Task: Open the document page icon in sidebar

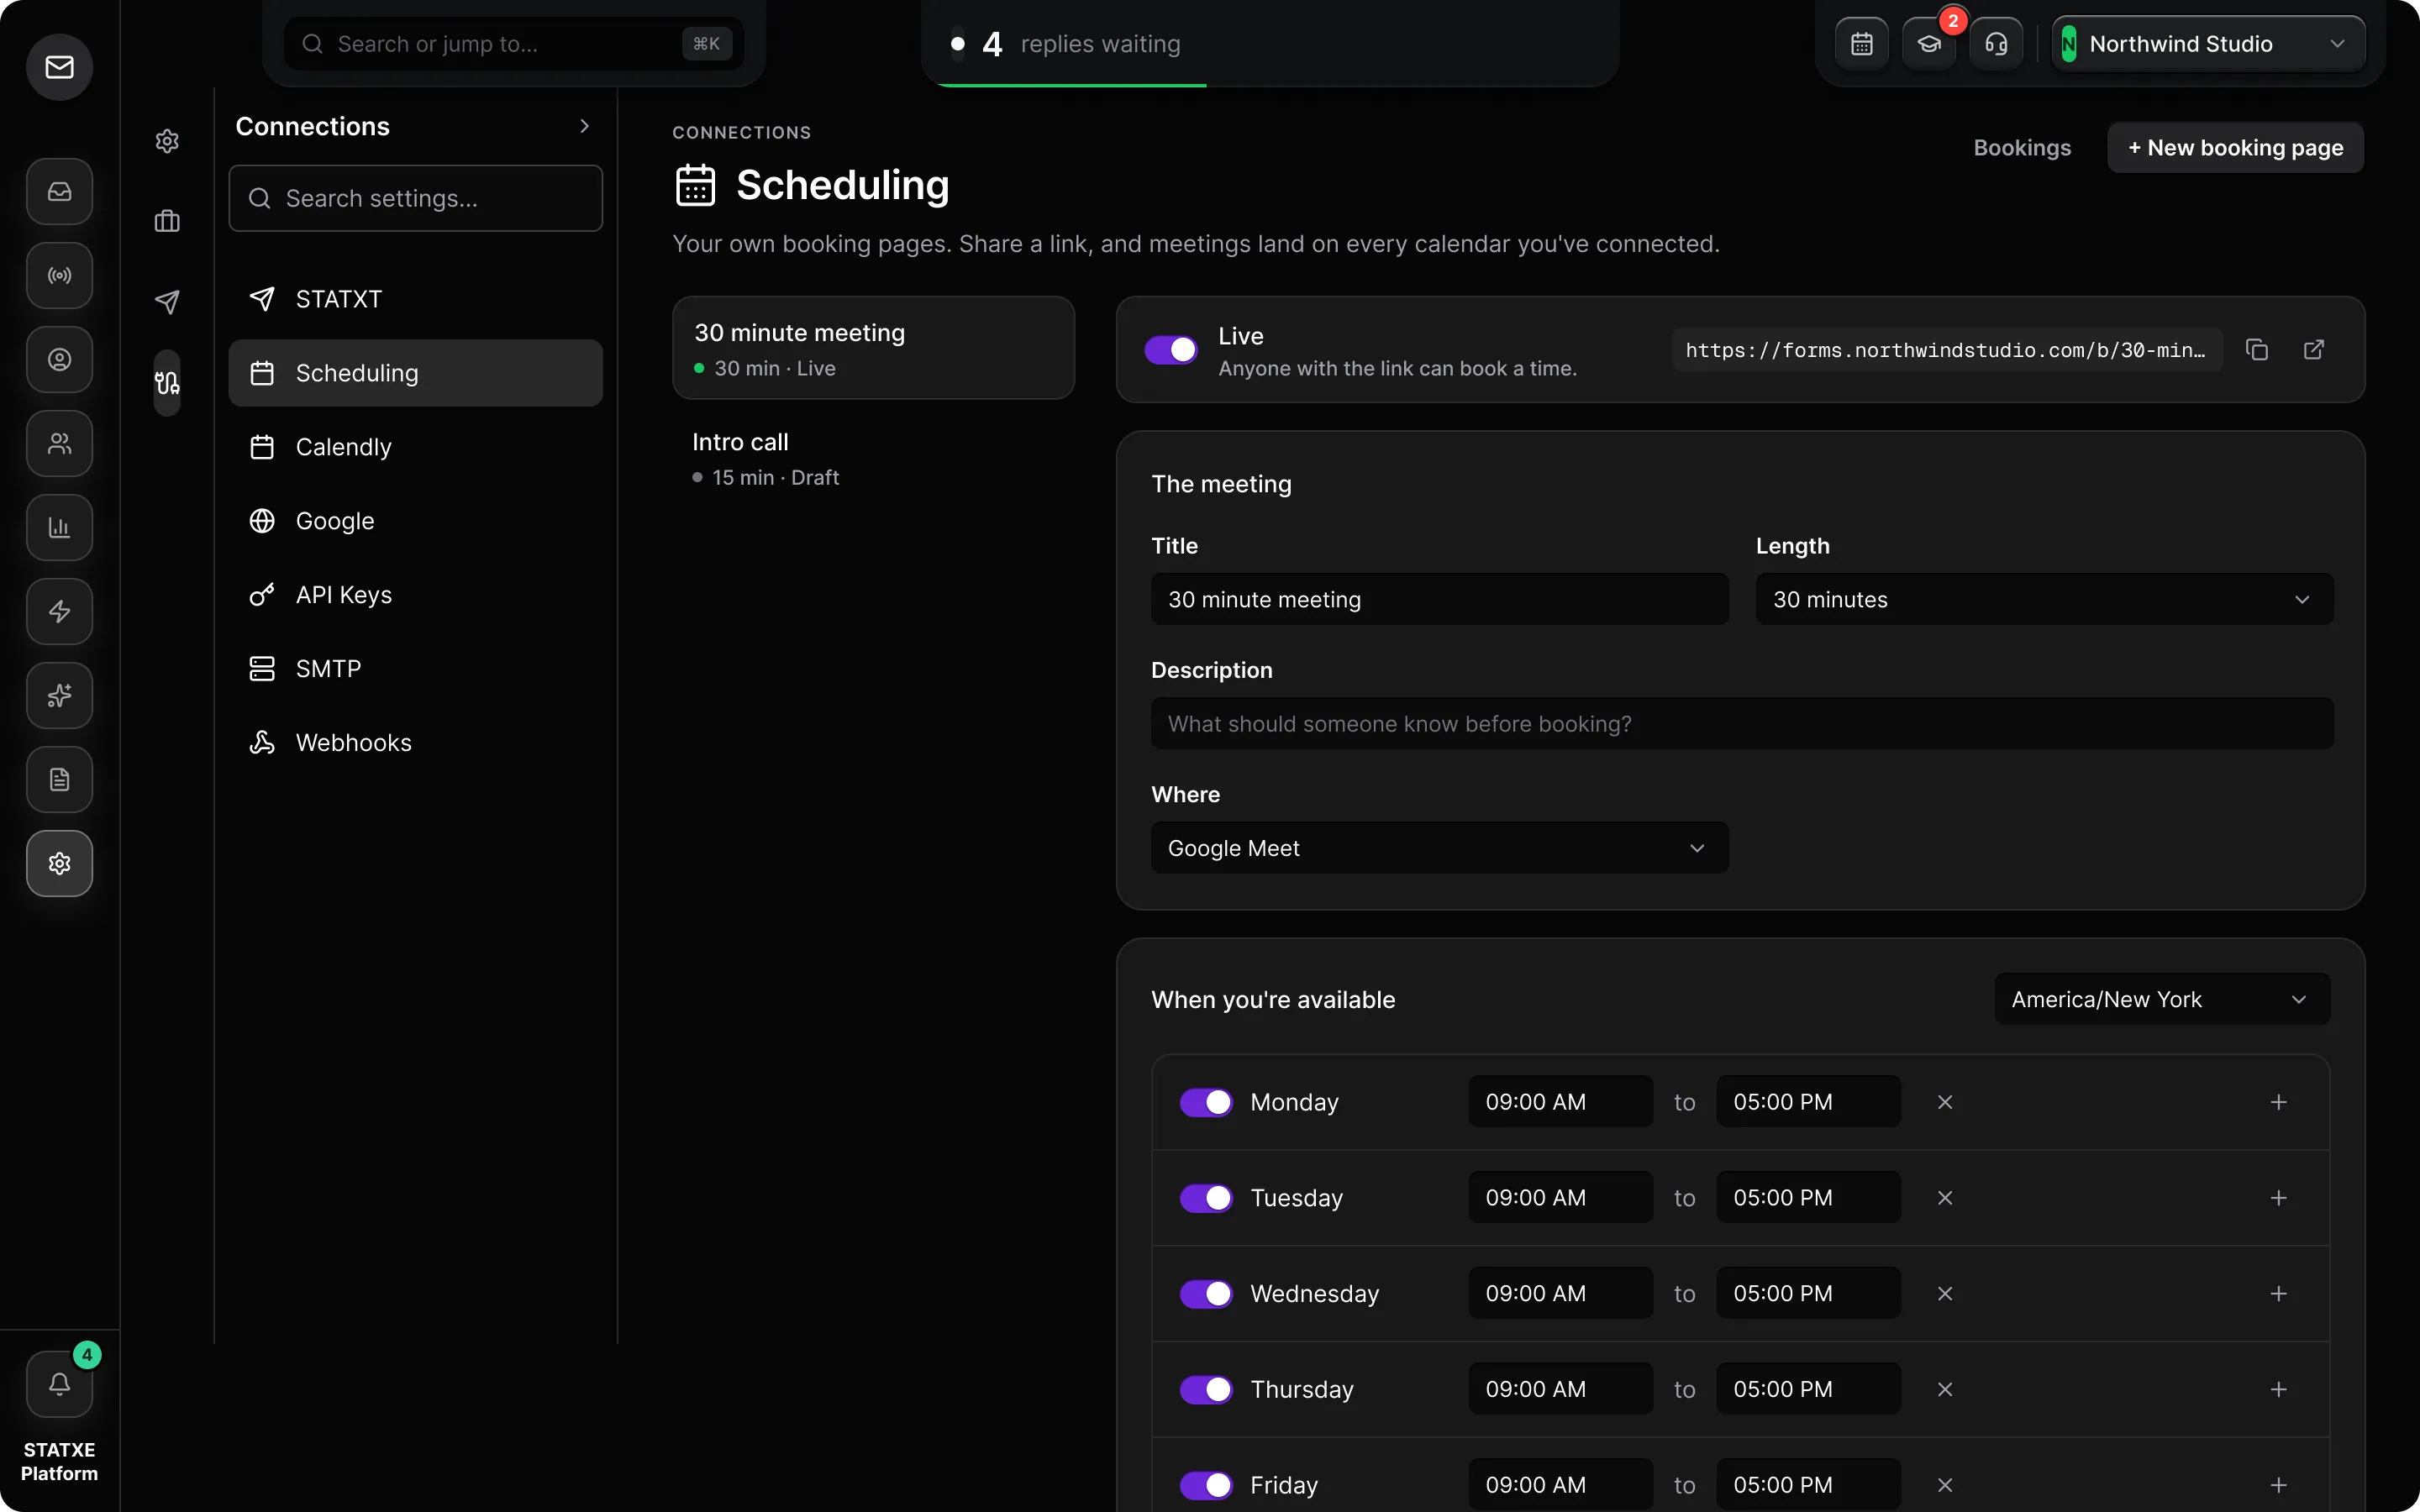Action: click(59, 779)
